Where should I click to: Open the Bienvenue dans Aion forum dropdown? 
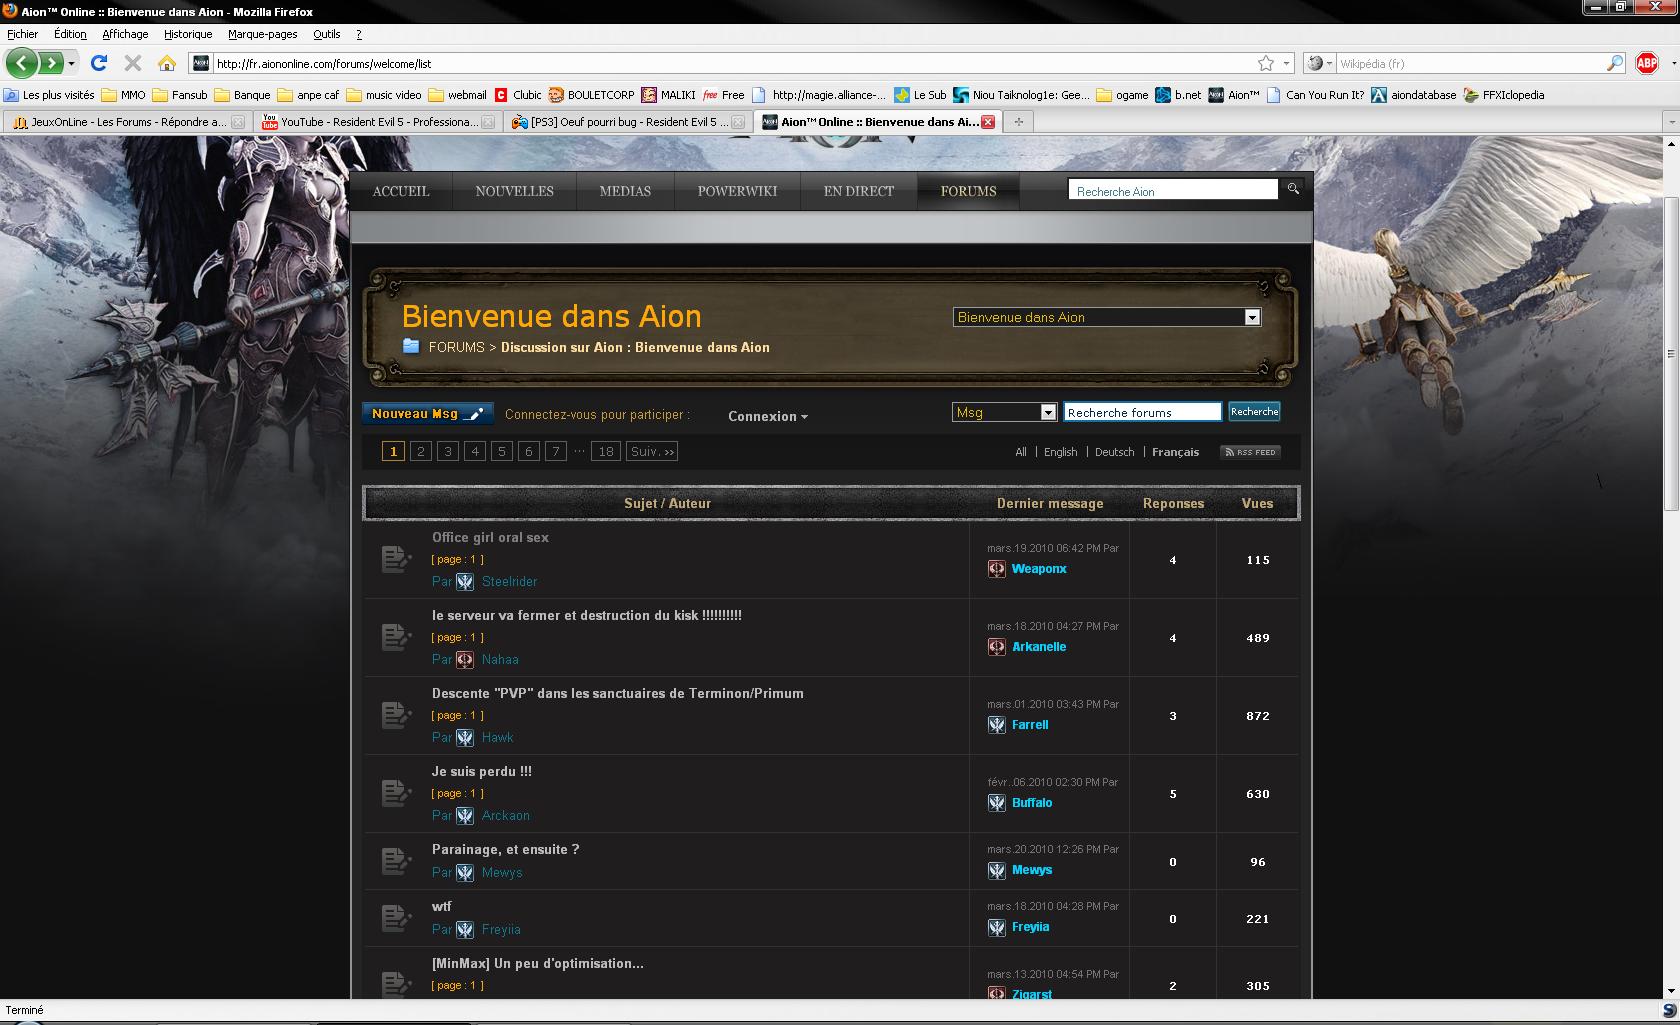click(x=1107, y=317)
